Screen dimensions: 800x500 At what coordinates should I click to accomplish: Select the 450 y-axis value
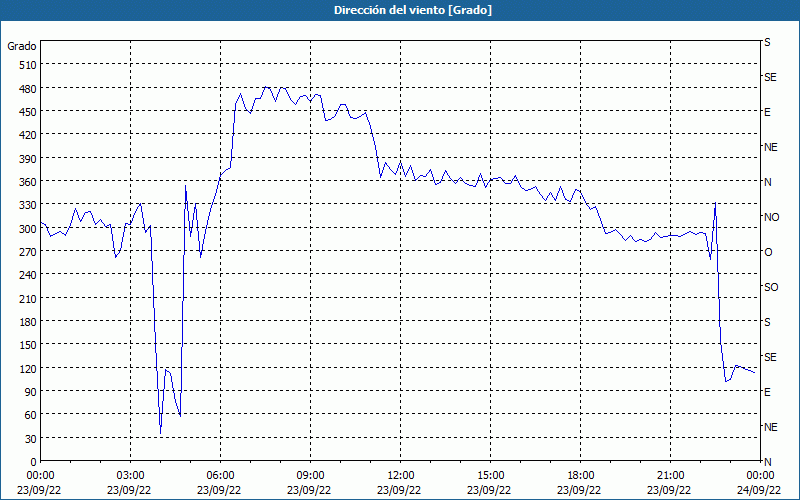(x=28, y=112)
